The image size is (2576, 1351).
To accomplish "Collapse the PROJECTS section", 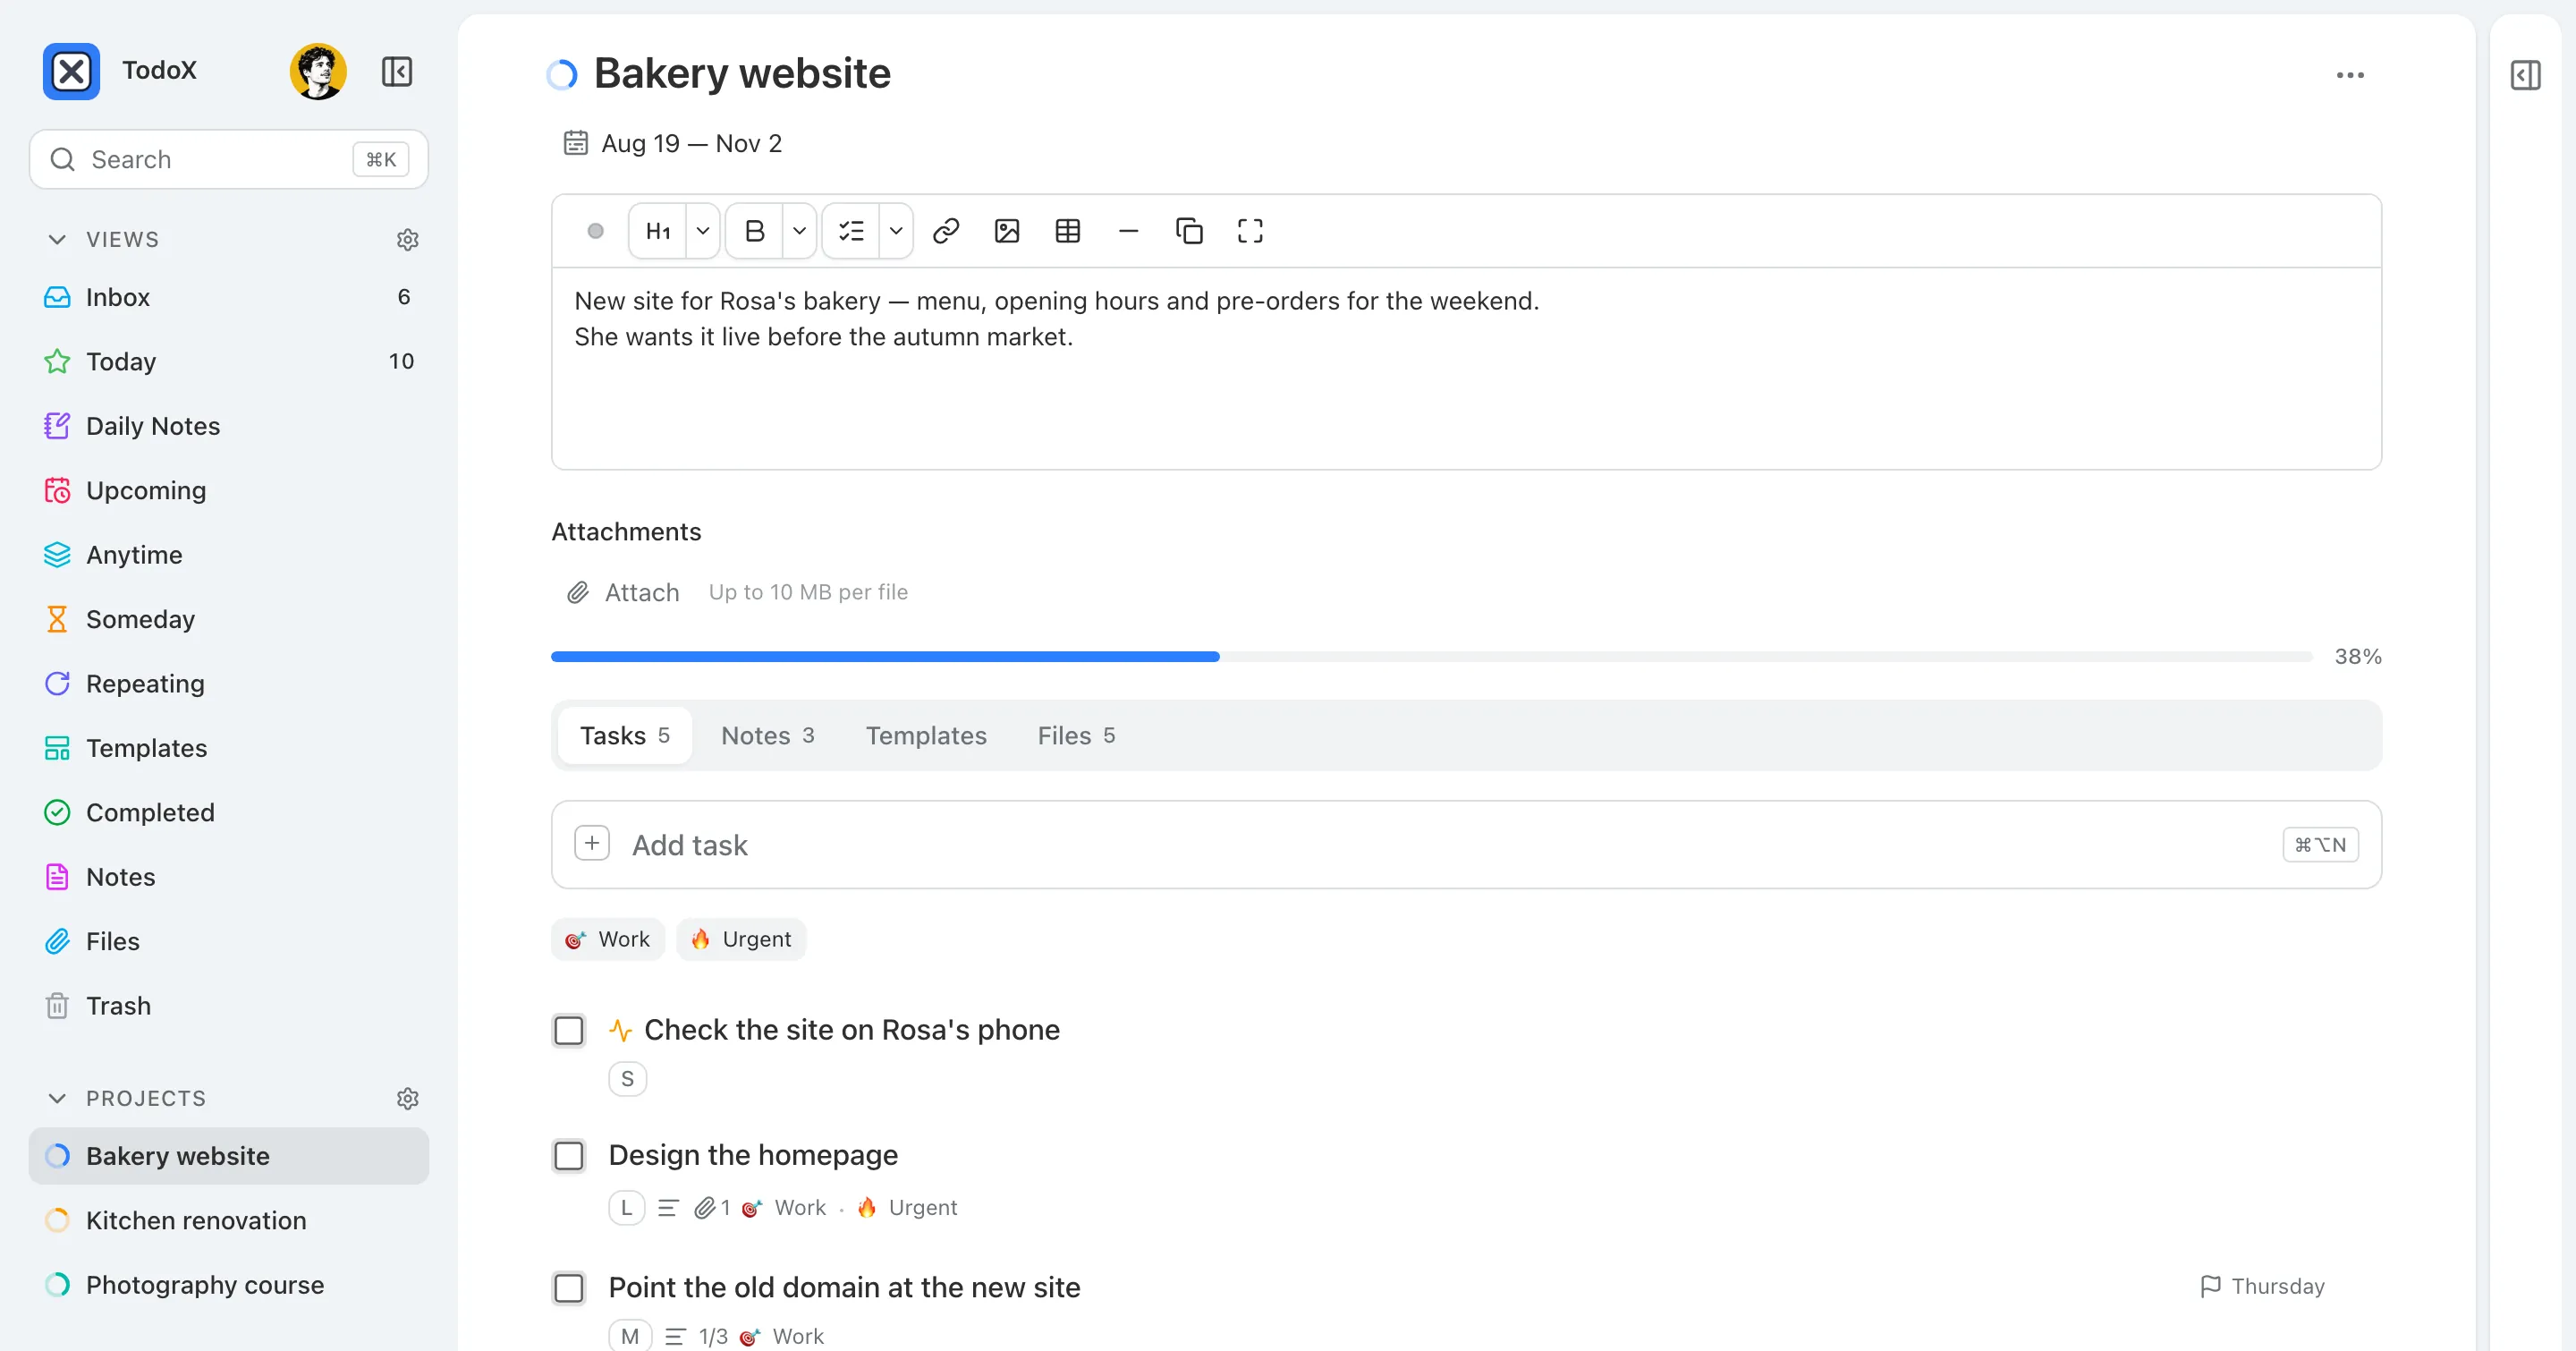I will coord(57,1099).
